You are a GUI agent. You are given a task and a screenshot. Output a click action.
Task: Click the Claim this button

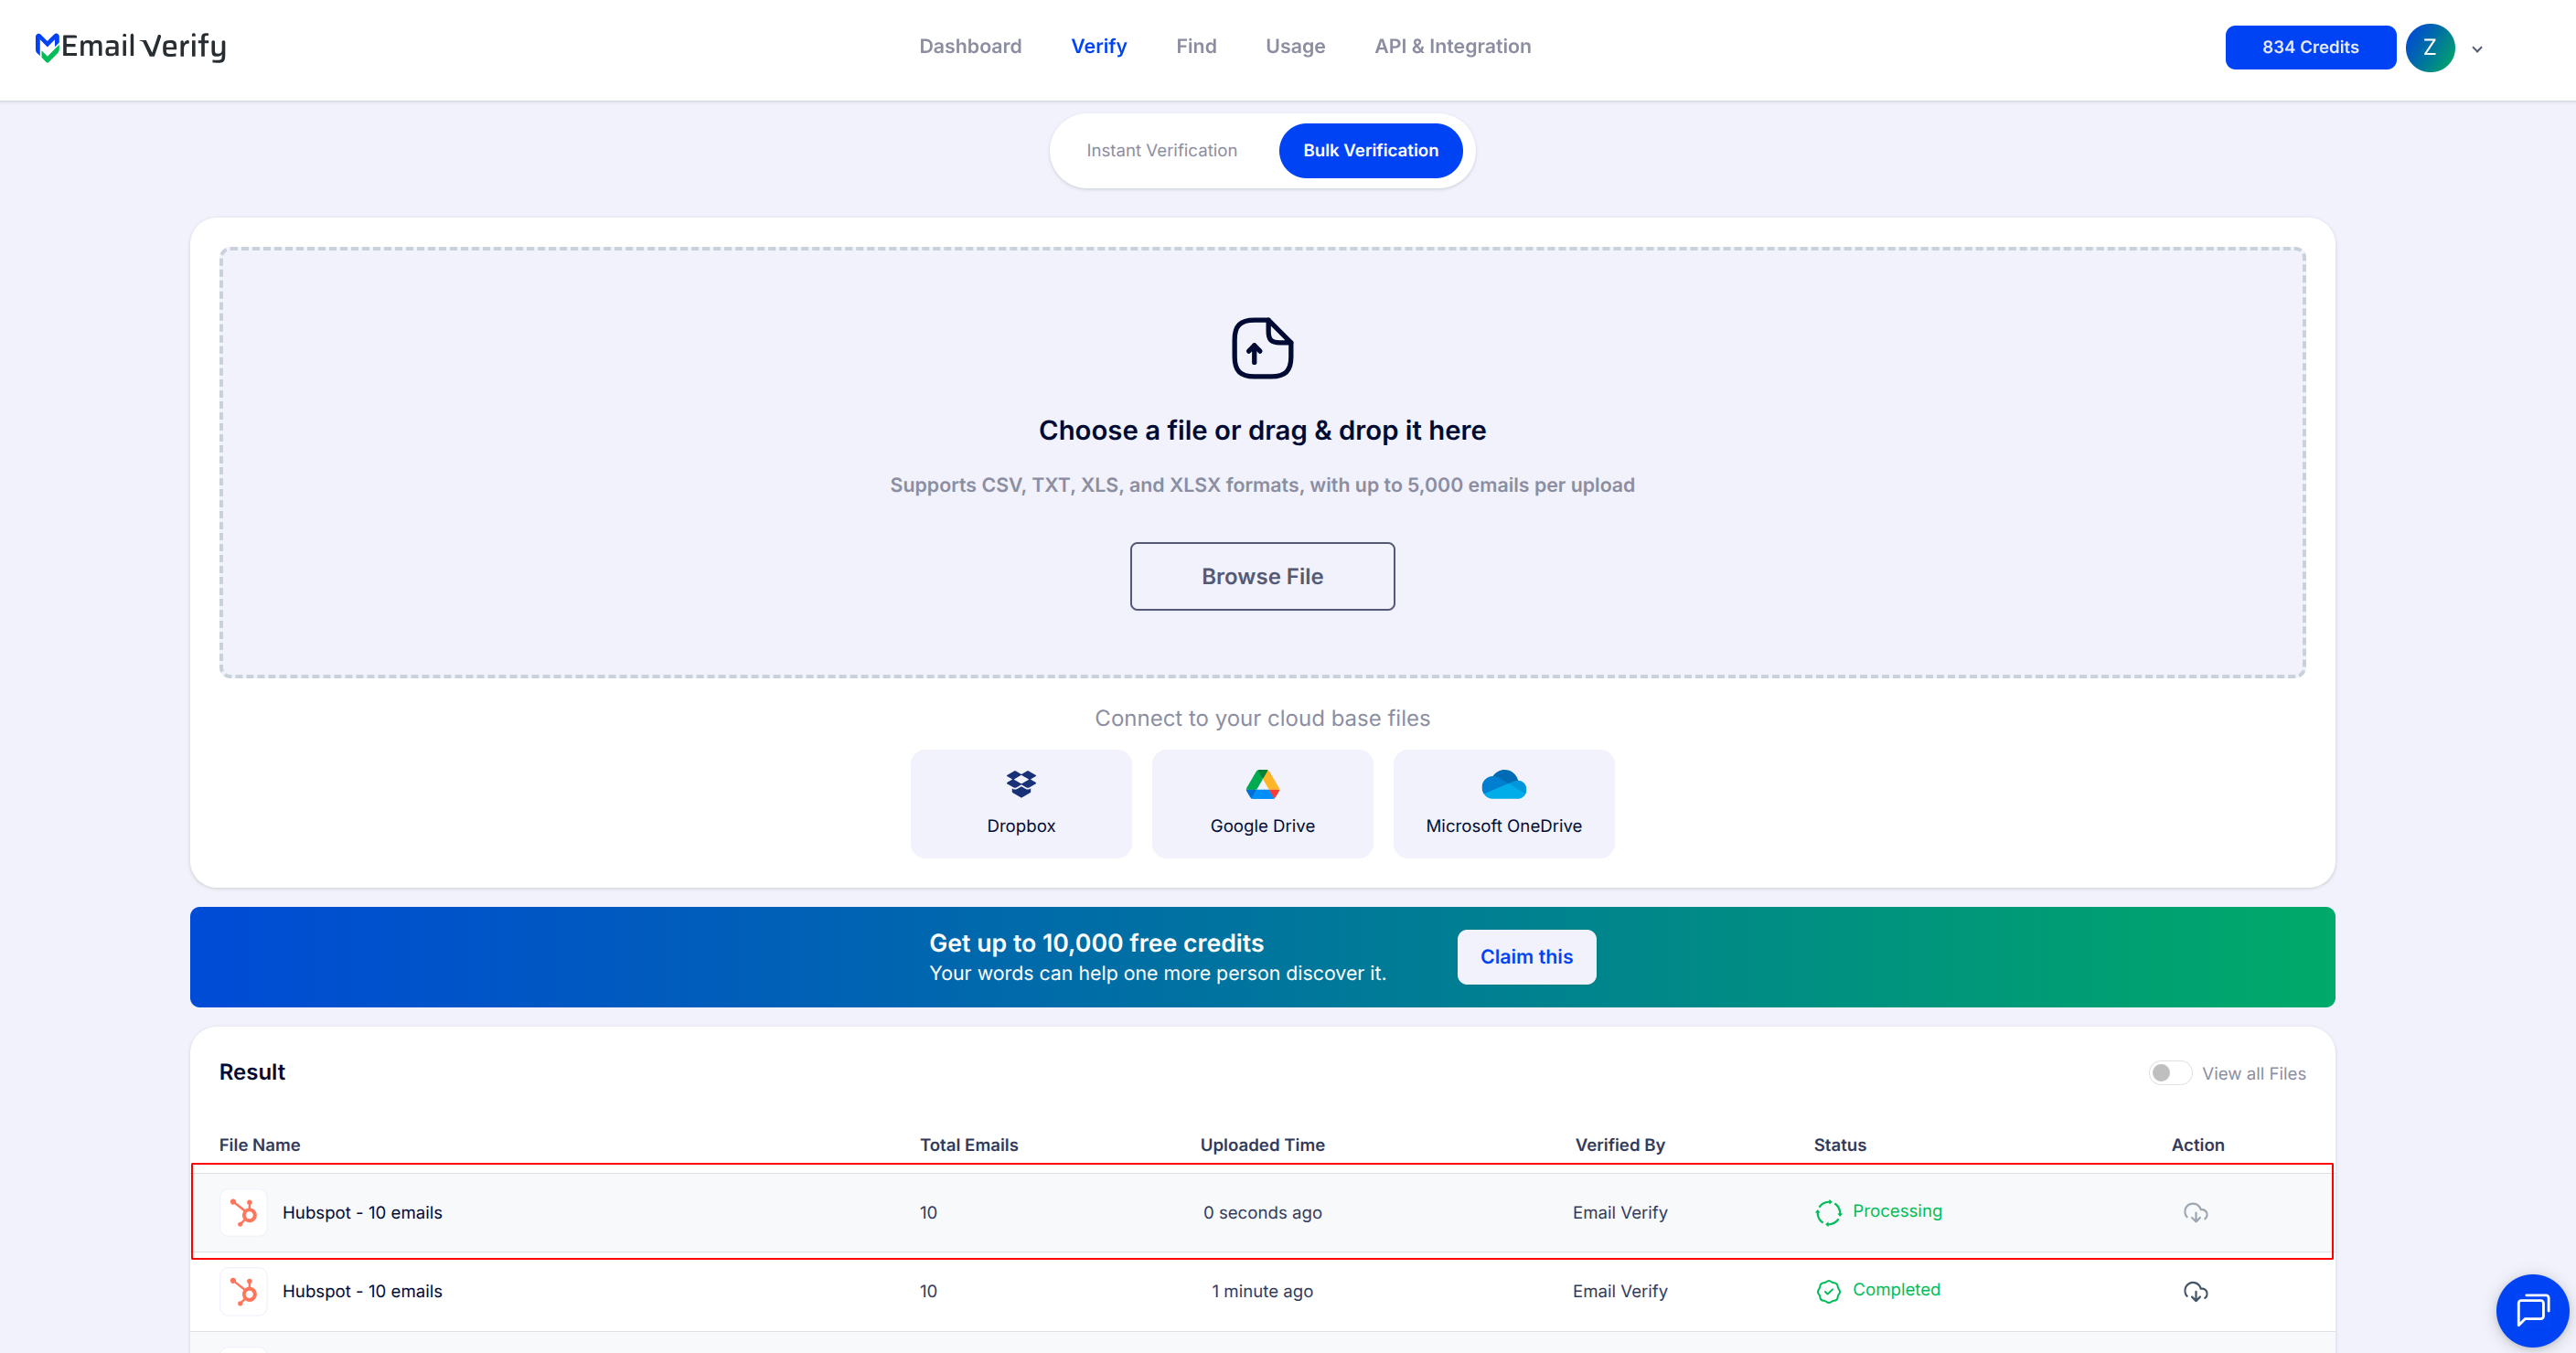pyautogui.click(x=1526, y=957)
